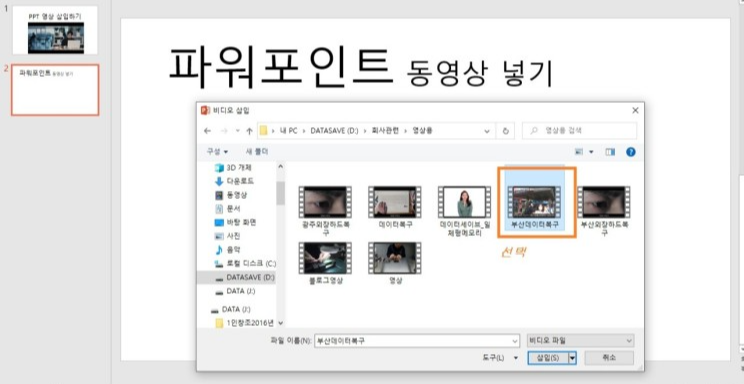Viewport: 744px width, 384px height.
Task: Click the 취소 cancel button
Action: point(609,357)
